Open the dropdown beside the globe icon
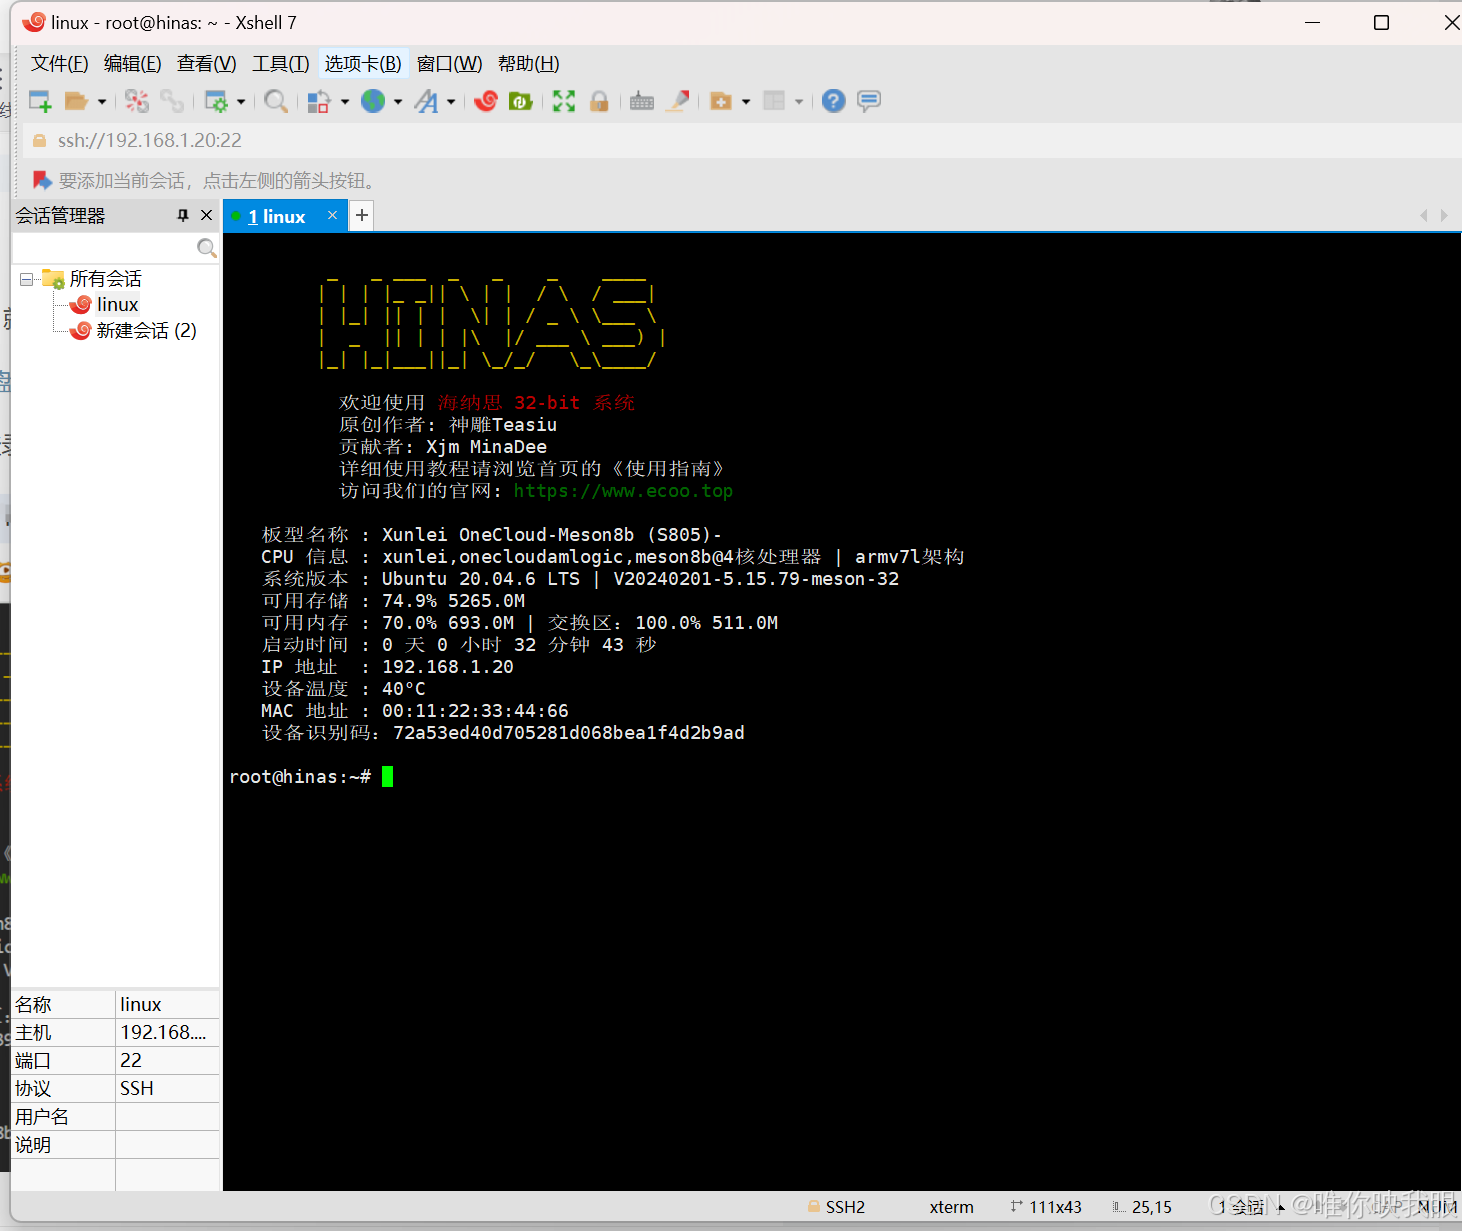 pos(398,102)
